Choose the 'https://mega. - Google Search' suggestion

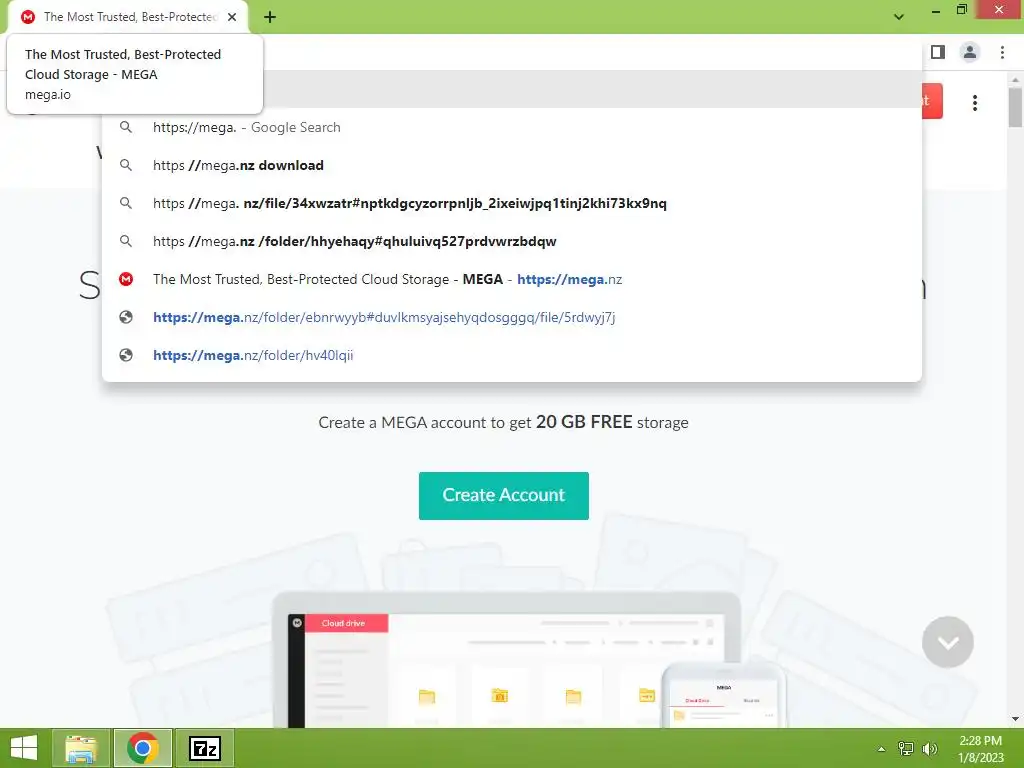512,127
